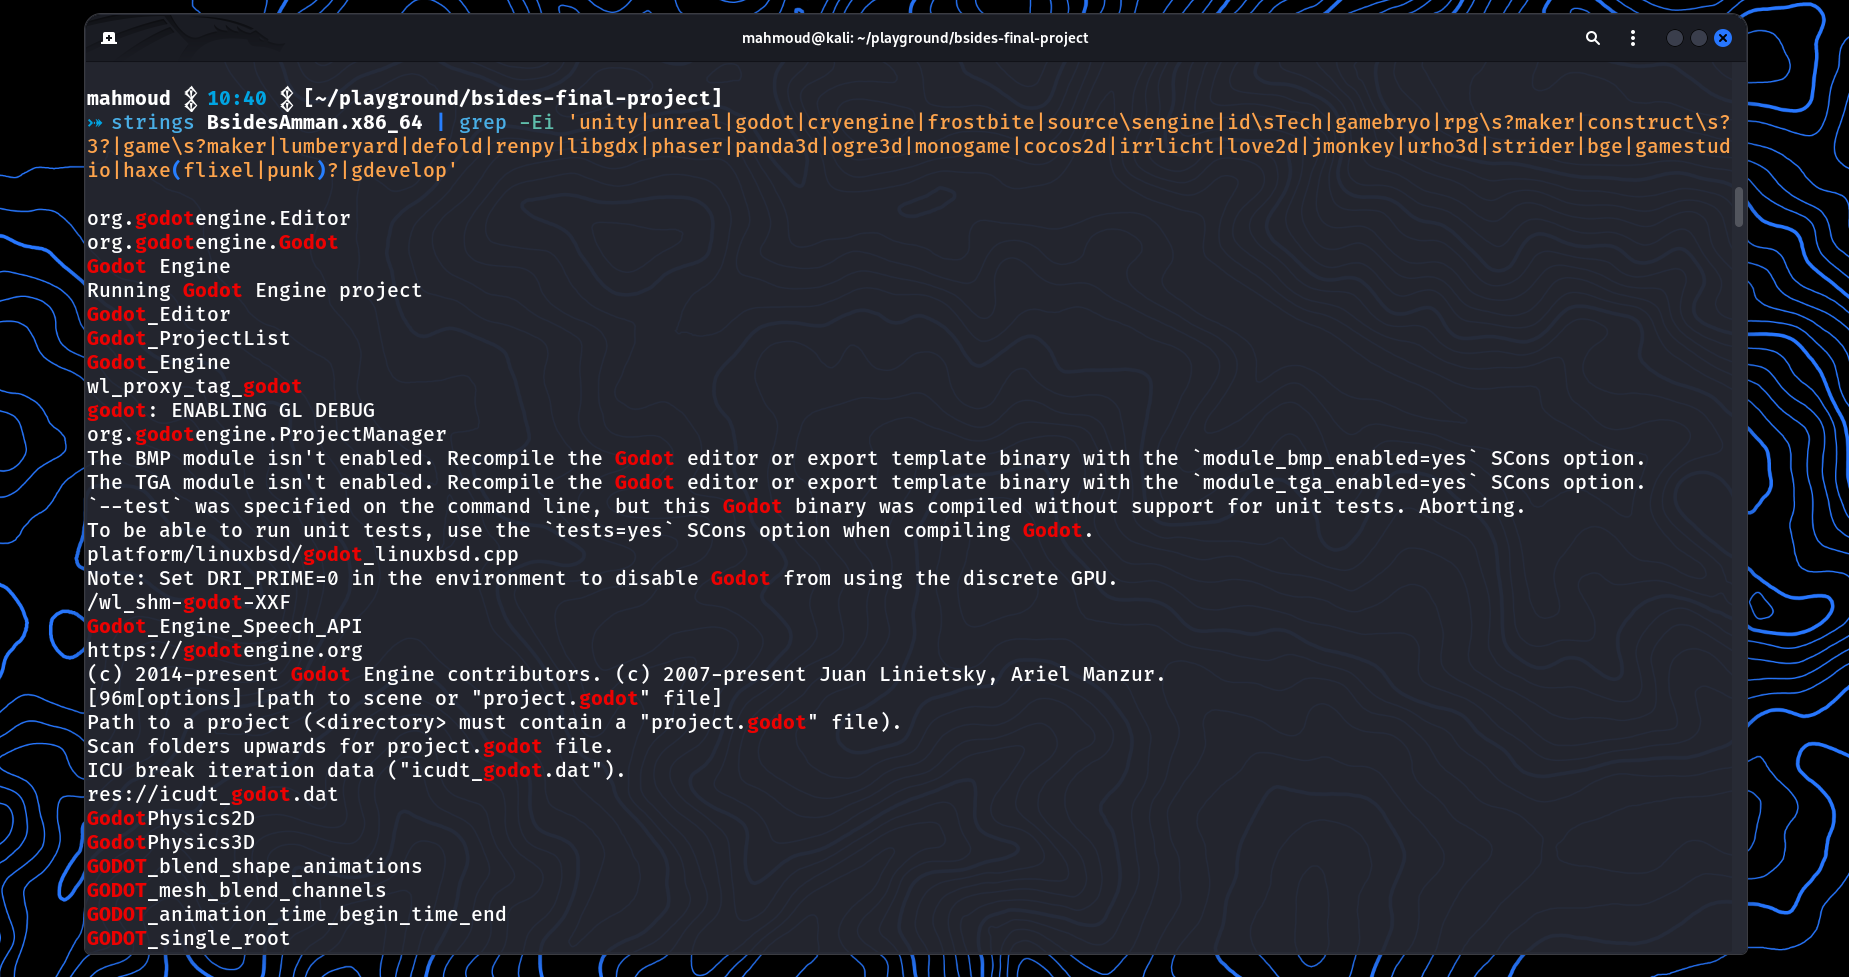This screenshot has height=977, width=1849.
Task: Click 'module_tga_enabled=yes' in the output
Action: point(1335,482)
